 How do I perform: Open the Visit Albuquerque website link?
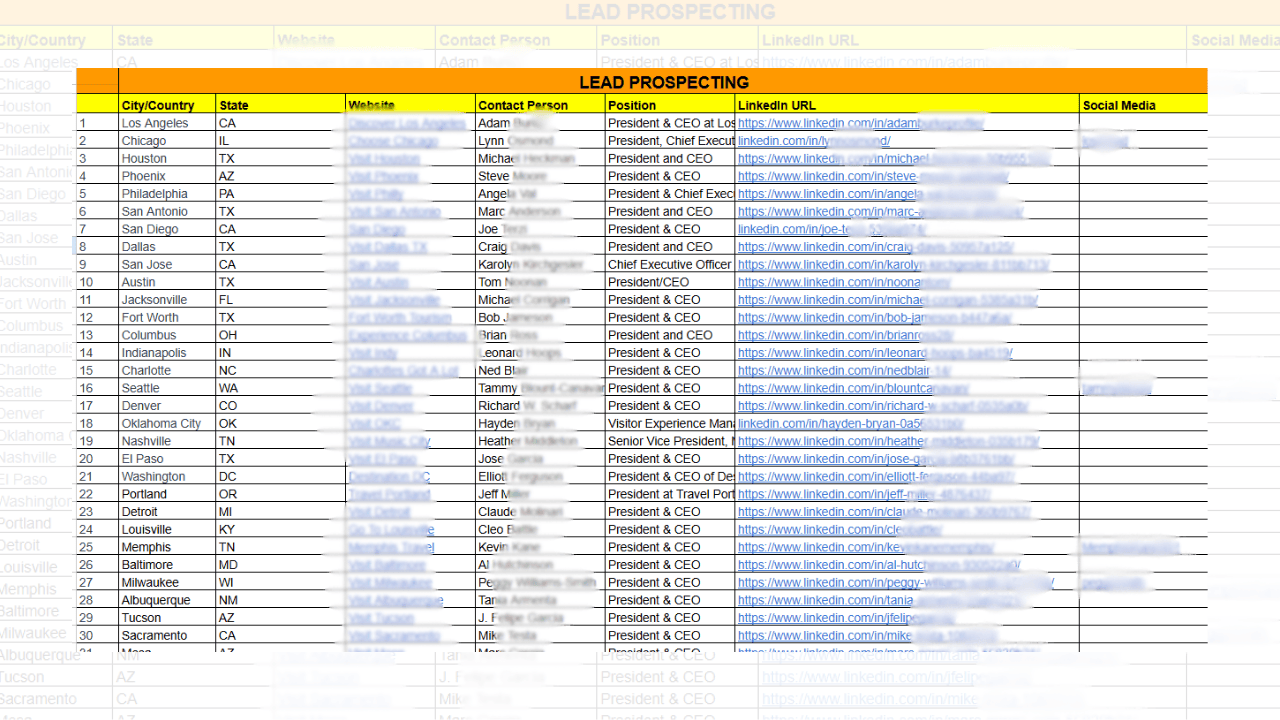click(396, 600)
